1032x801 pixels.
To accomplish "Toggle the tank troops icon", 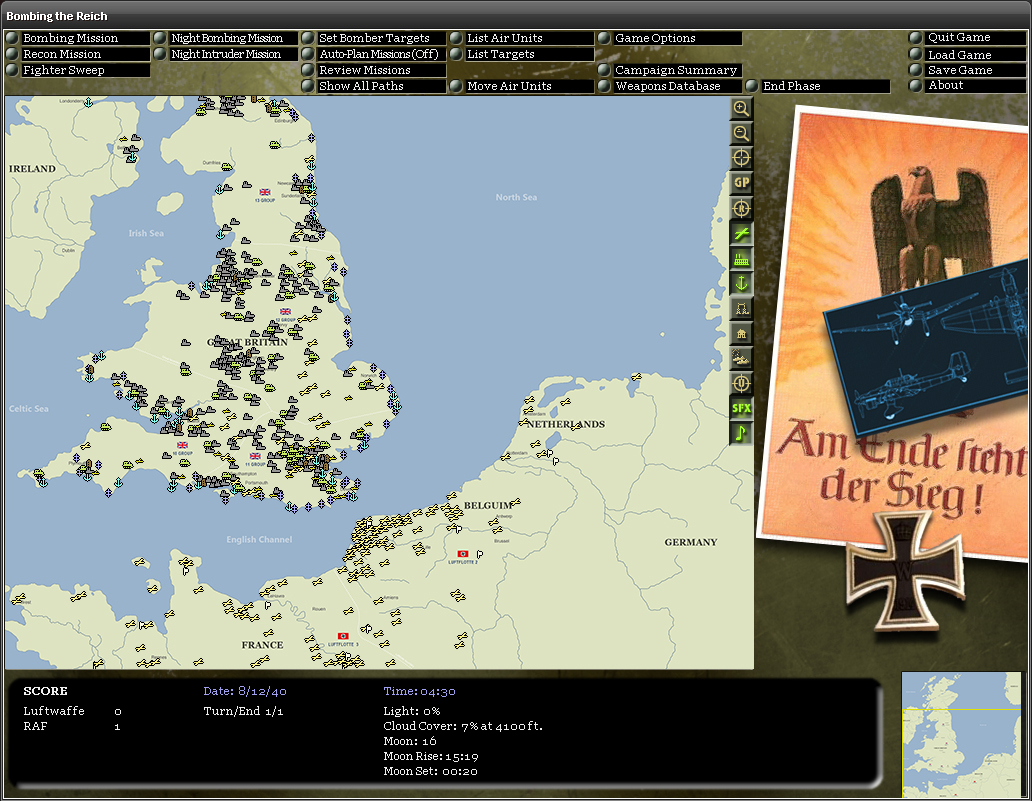I will 741,359.
